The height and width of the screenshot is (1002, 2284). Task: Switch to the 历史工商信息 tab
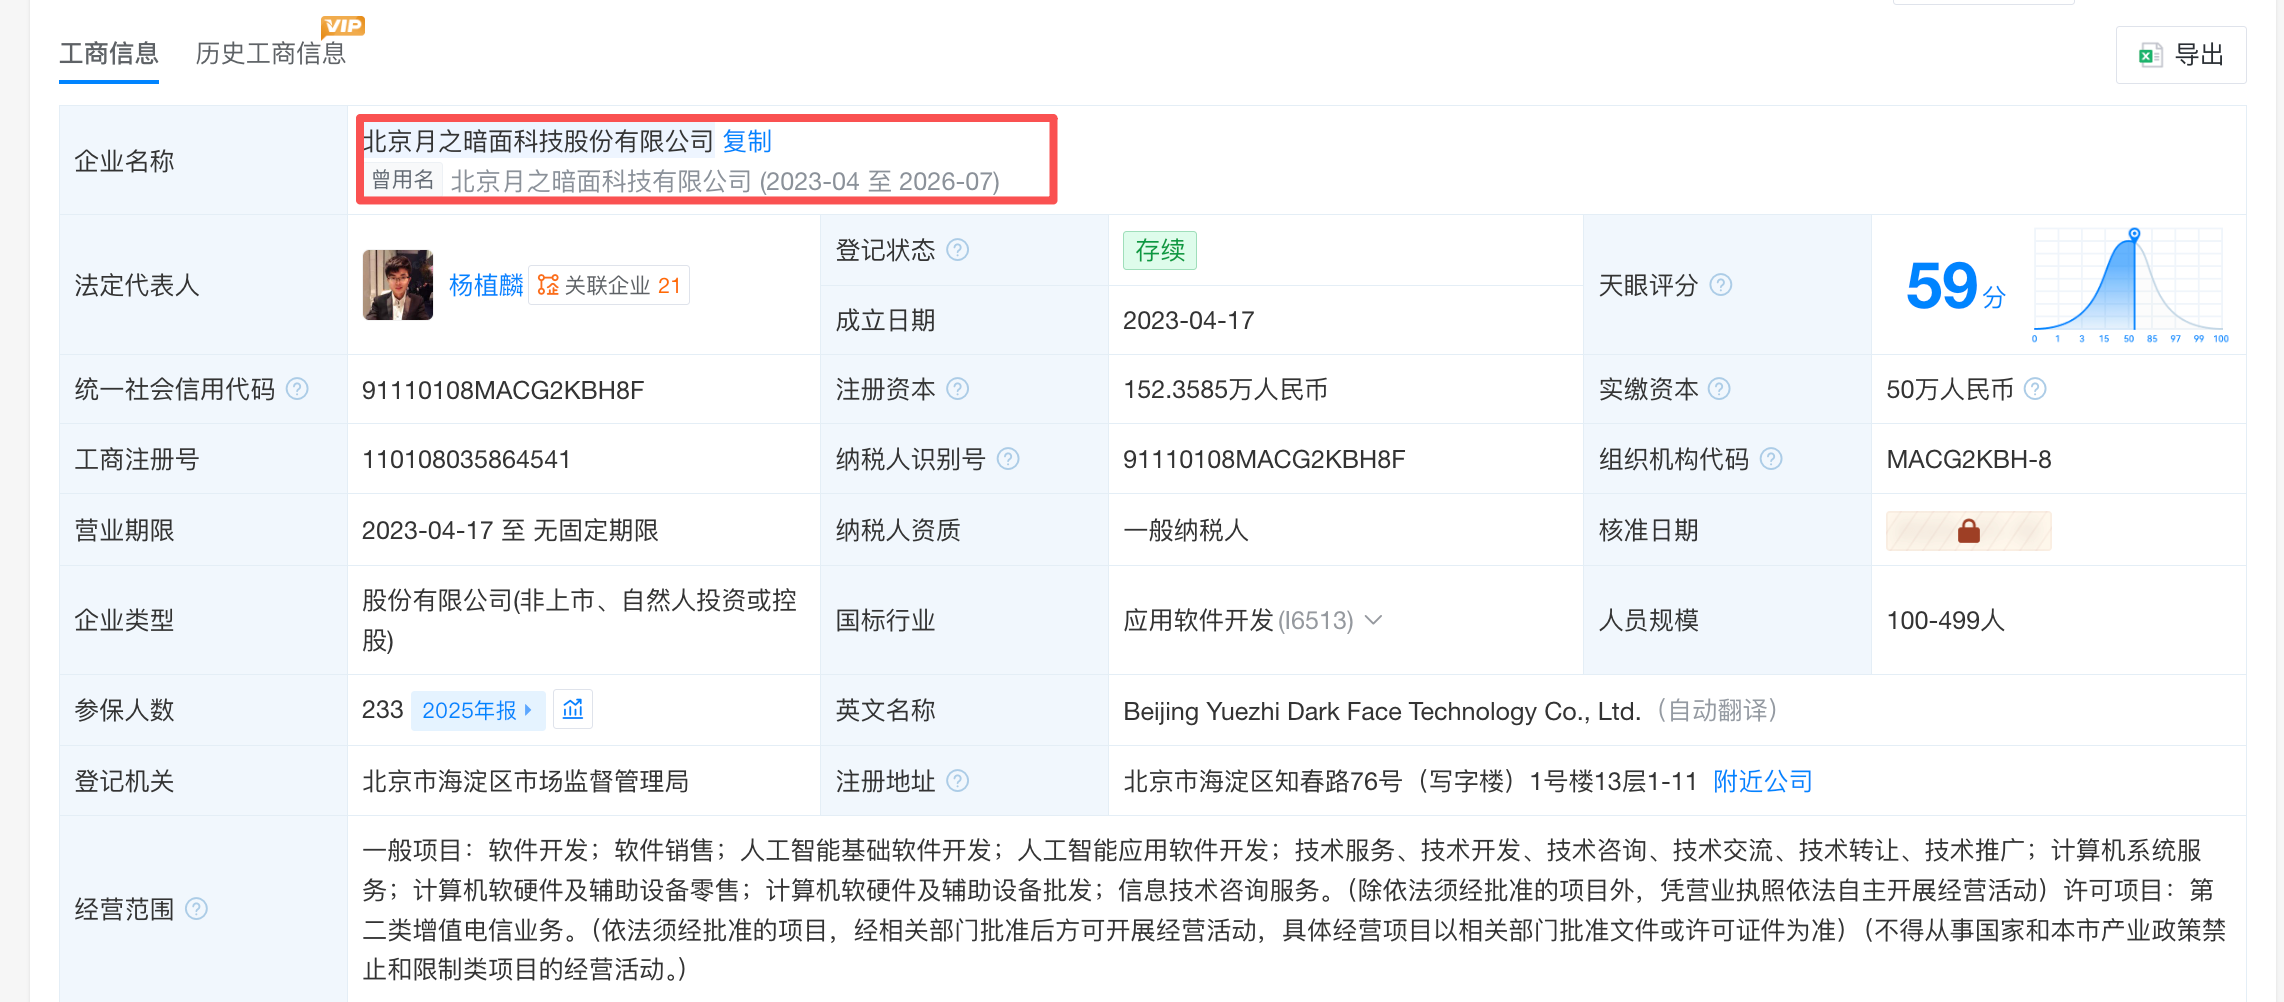click(270, 53)
